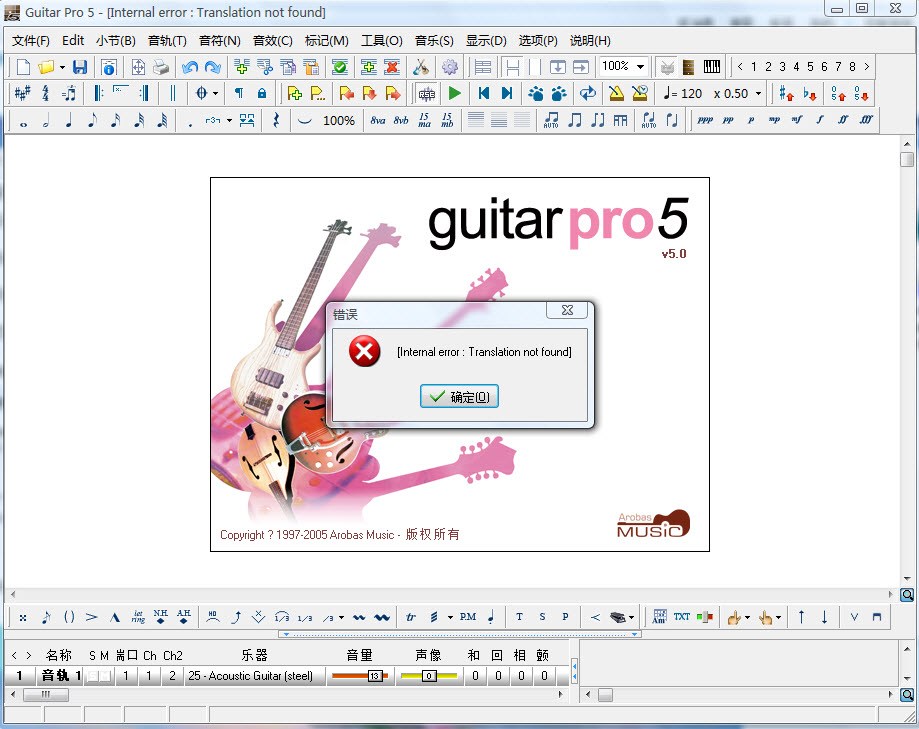The height and width of the screenshot is (729, 919).
Task: Insert text with TXT icon
Action: (x=682, y=616)
